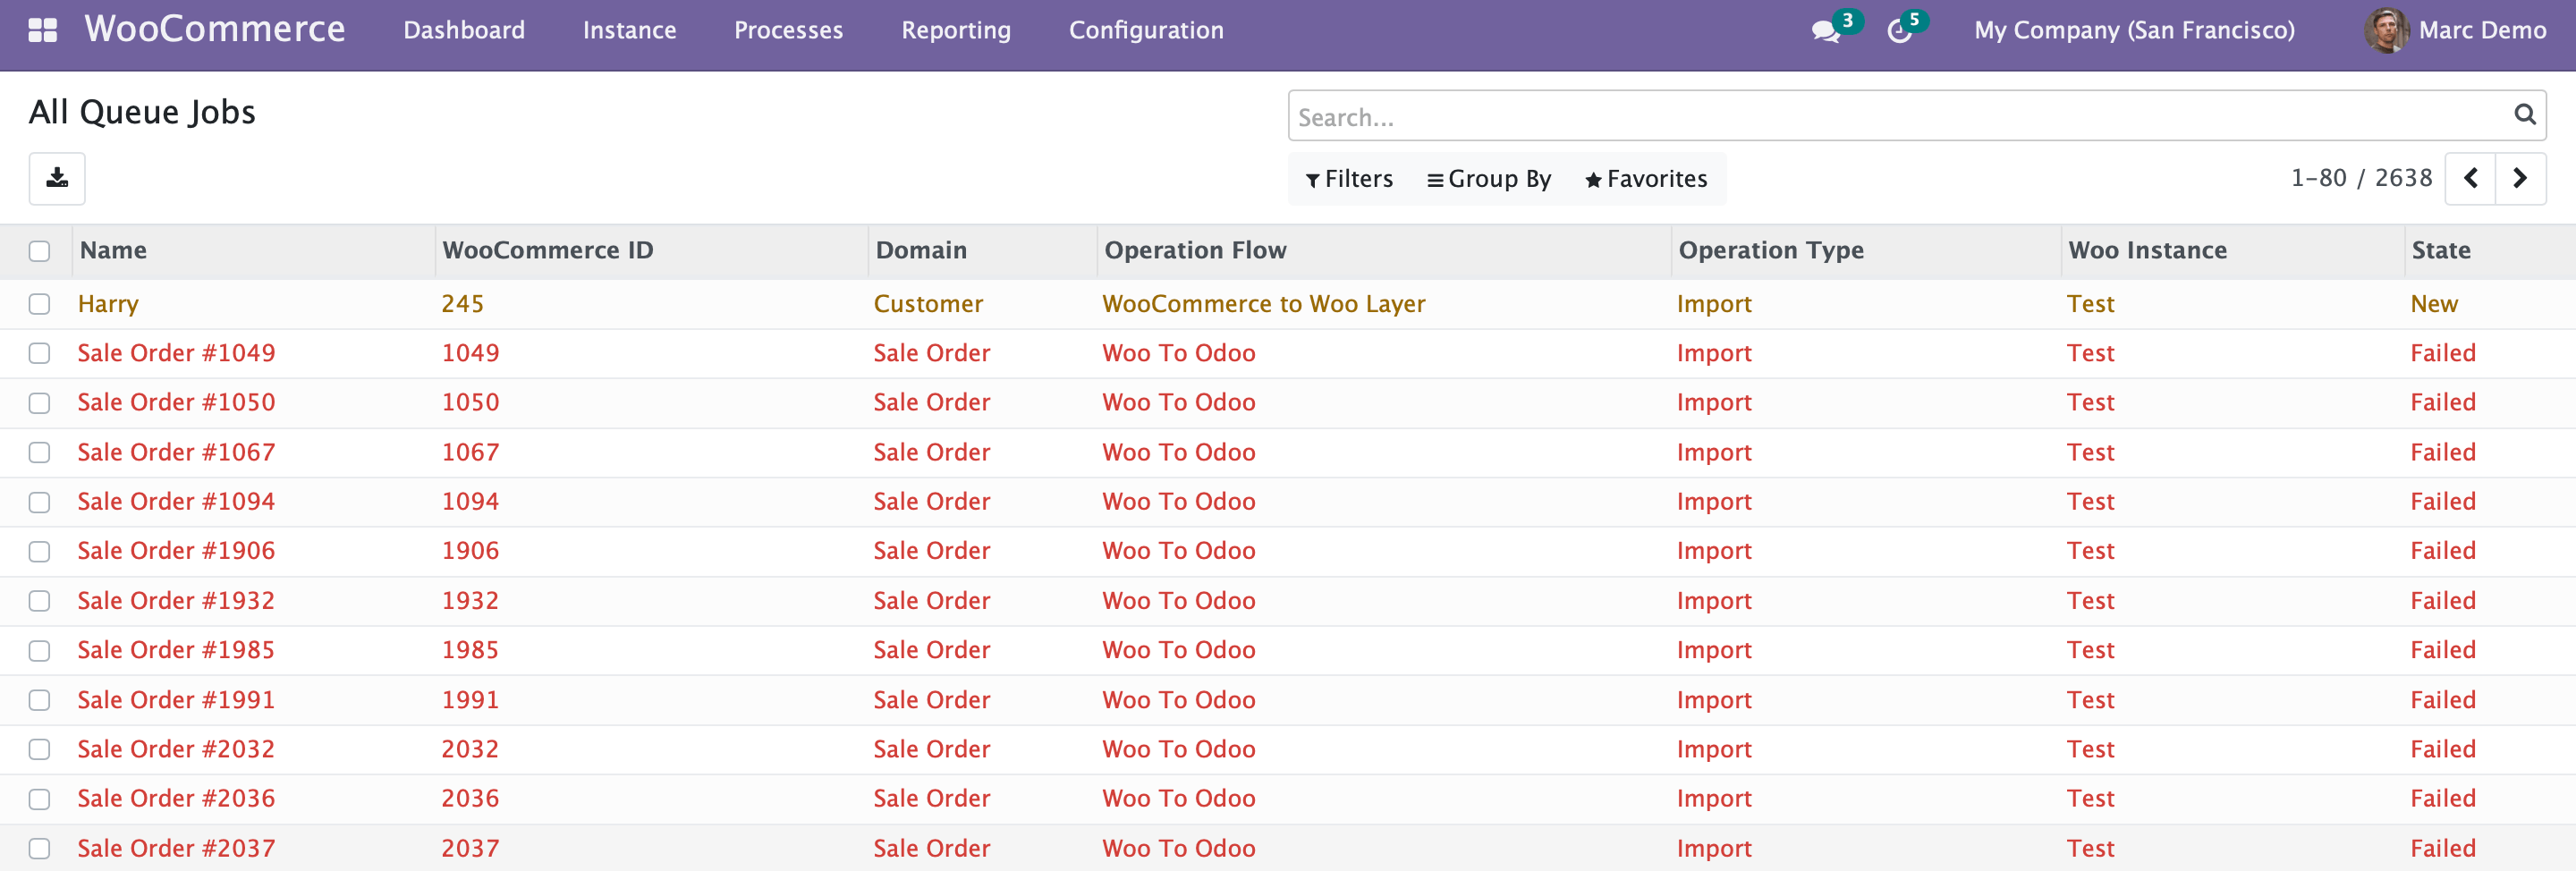The height and width of the screenshot is (871, 2576).
Task: Open the Reporting menu
Action: [x=955, y=30]
